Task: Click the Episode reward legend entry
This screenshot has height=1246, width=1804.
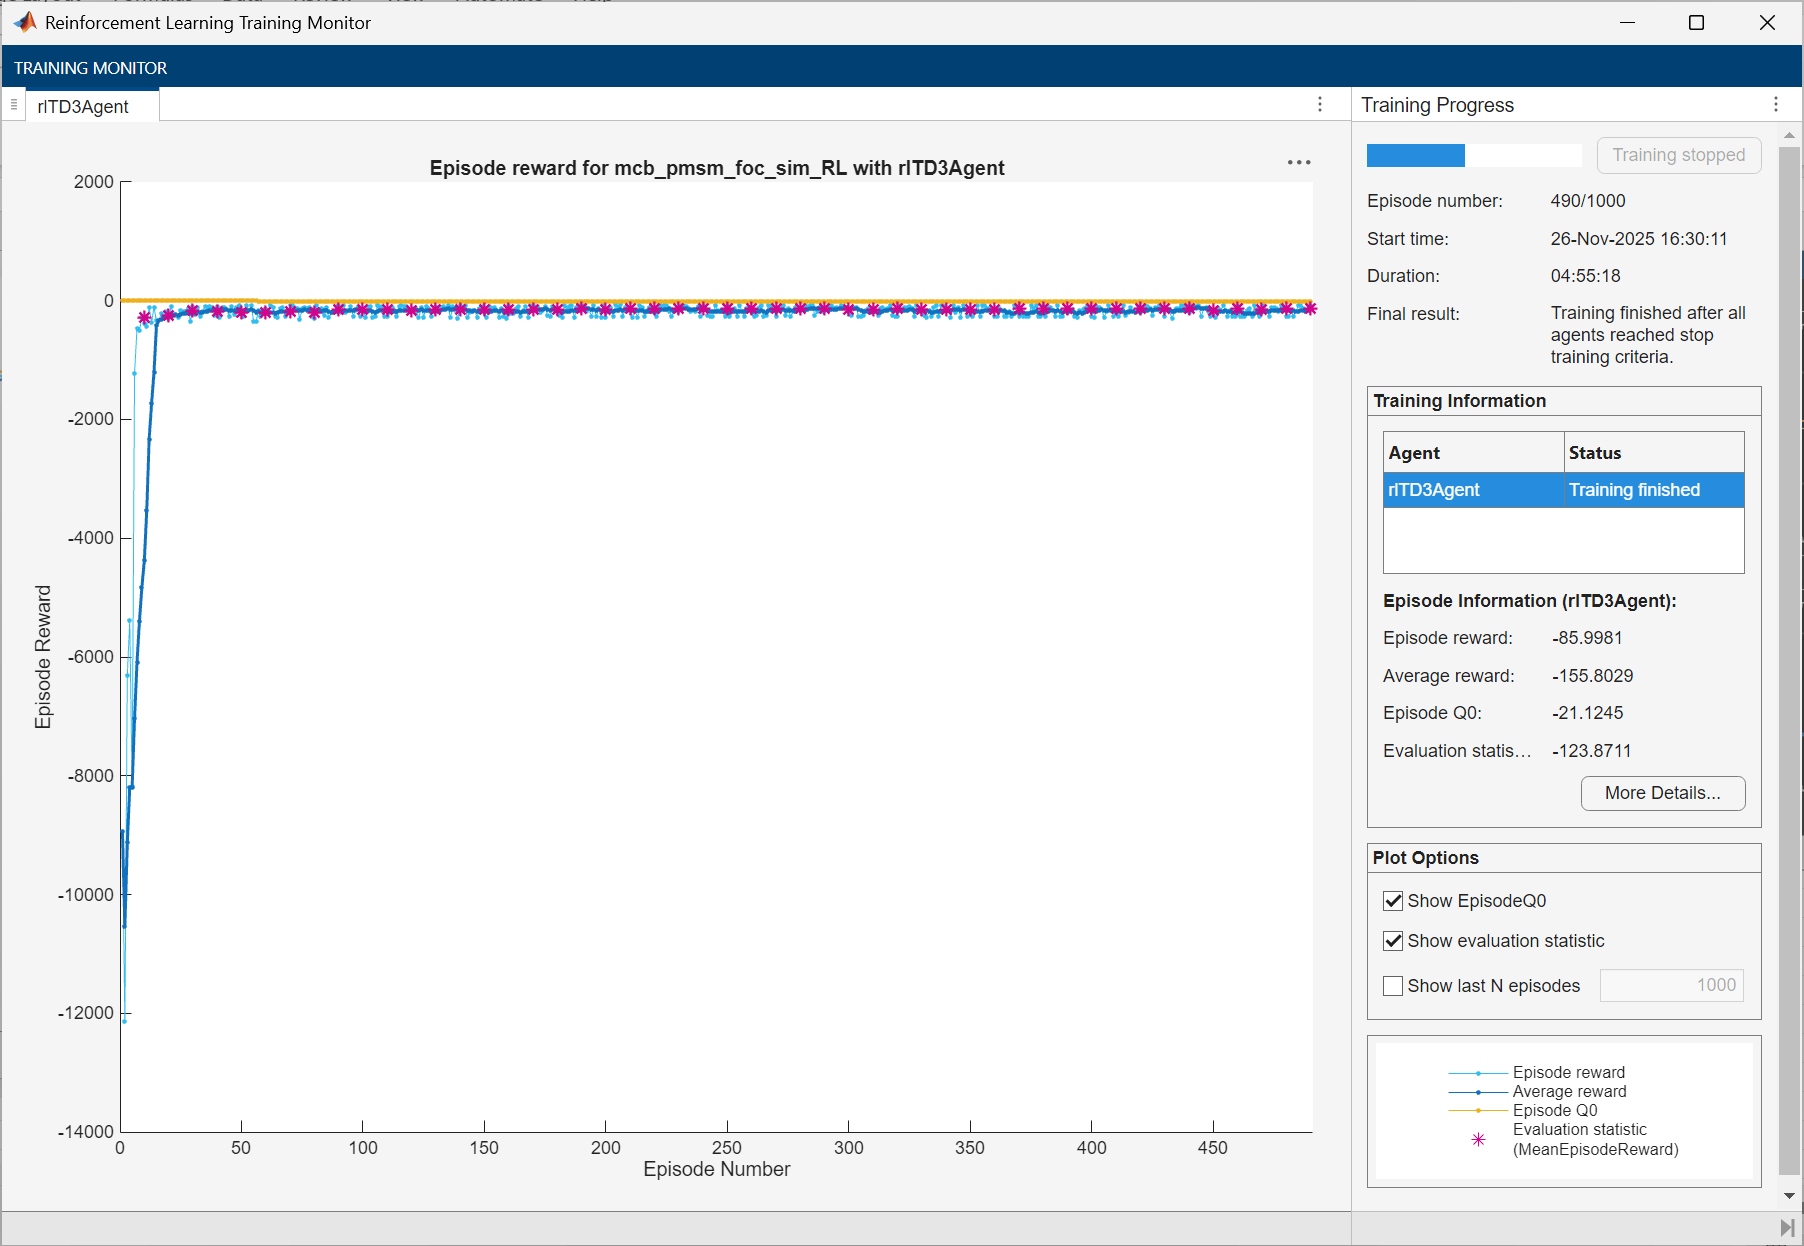Action: tap(1537, 1073)
